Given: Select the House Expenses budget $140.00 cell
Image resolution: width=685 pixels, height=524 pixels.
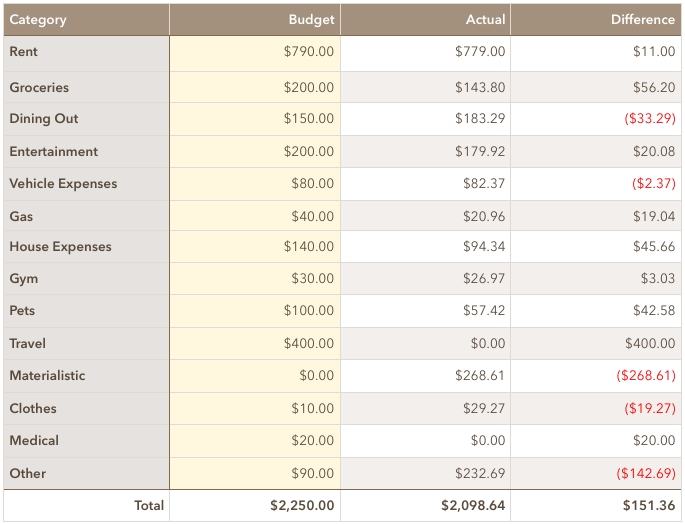Looking at the screenshot, I should point(255,246).
